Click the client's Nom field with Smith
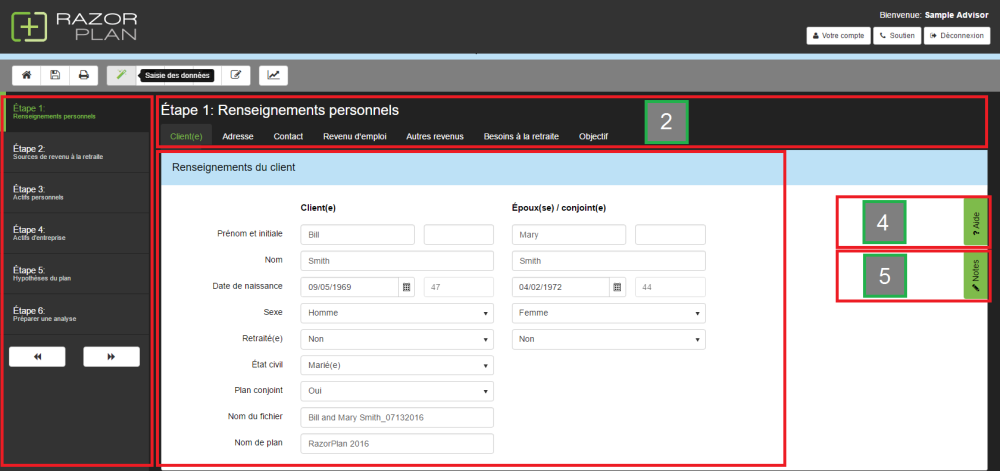 [x=397, y=261]
